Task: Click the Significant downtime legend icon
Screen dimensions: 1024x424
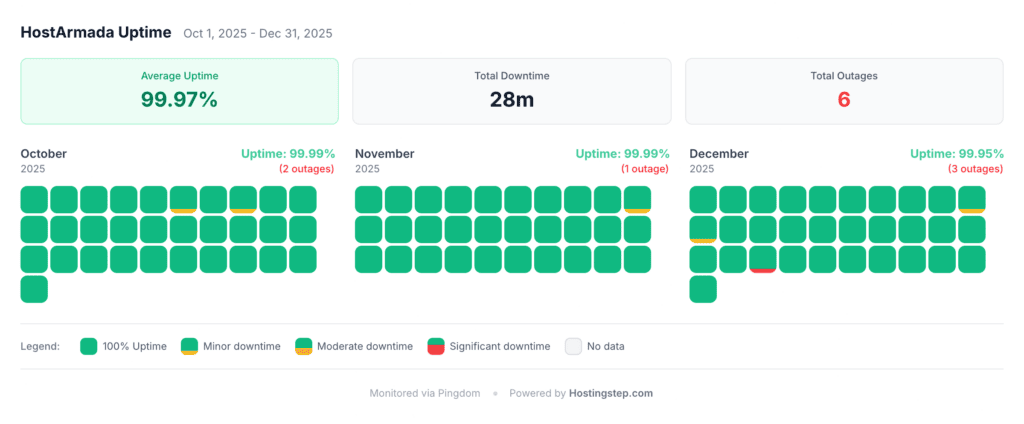Action: pyautogui.click(x=436, y=347)
